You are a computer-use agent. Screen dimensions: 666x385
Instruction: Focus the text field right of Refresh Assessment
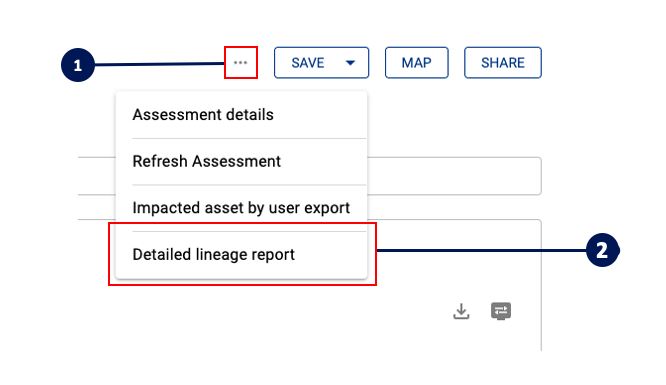(454, 176)
